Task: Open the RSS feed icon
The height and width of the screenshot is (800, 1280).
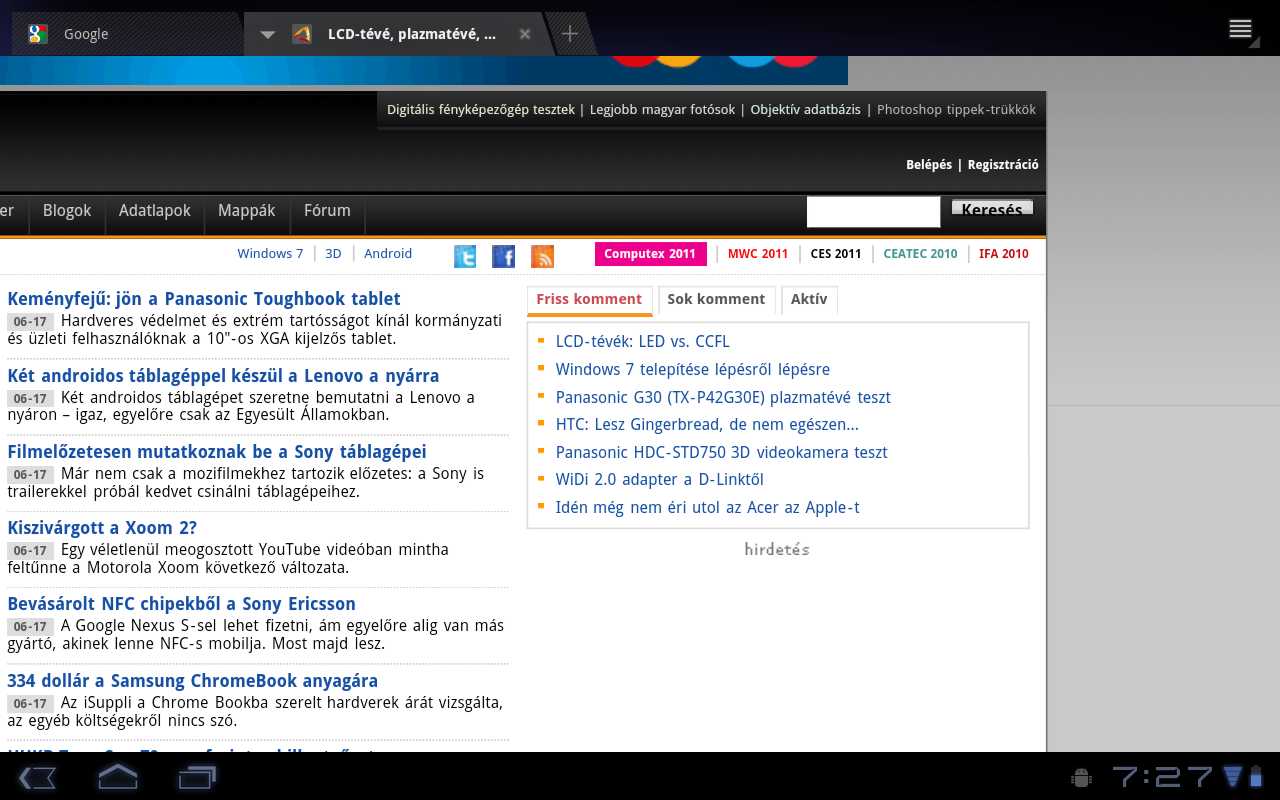Action: click(x=542, y=257)
